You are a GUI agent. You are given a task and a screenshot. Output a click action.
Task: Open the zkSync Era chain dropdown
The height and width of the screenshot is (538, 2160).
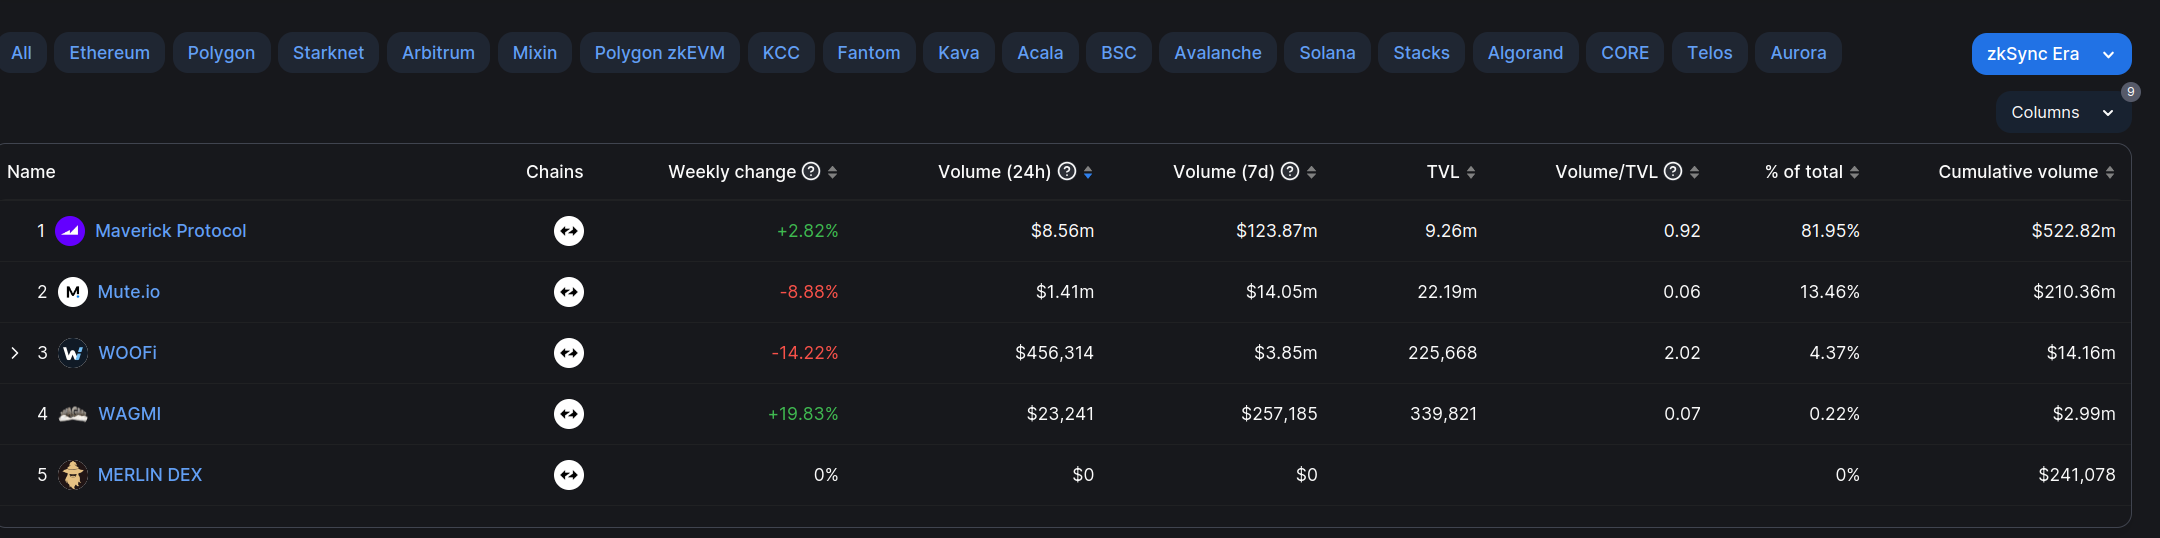[x=2051, y=54]
